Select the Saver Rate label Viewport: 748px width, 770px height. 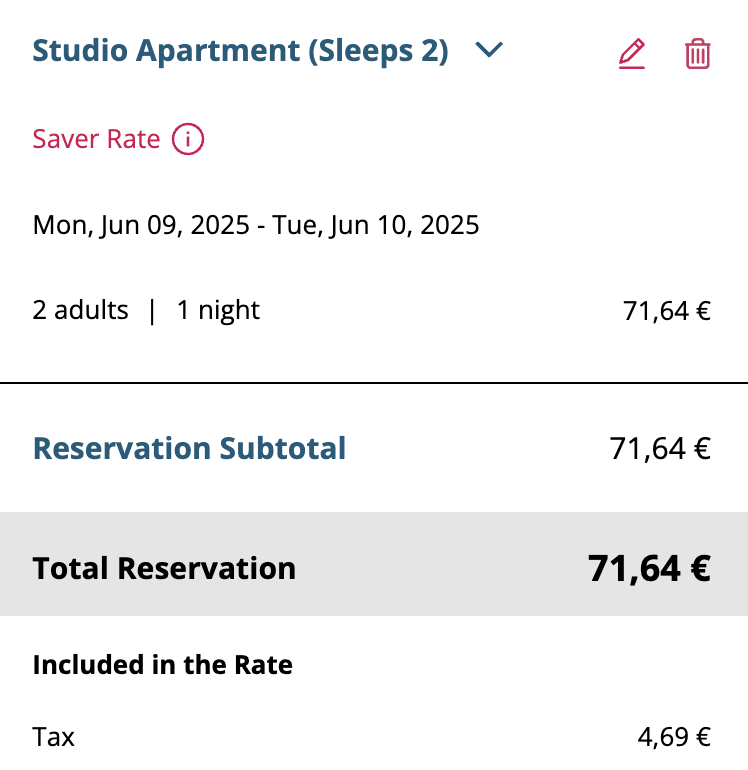pos(96,139)
